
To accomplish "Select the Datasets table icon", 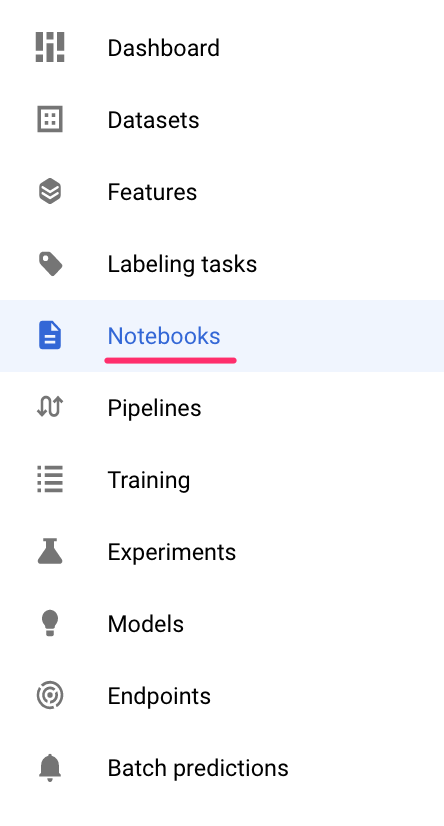I will pos(50,120).
